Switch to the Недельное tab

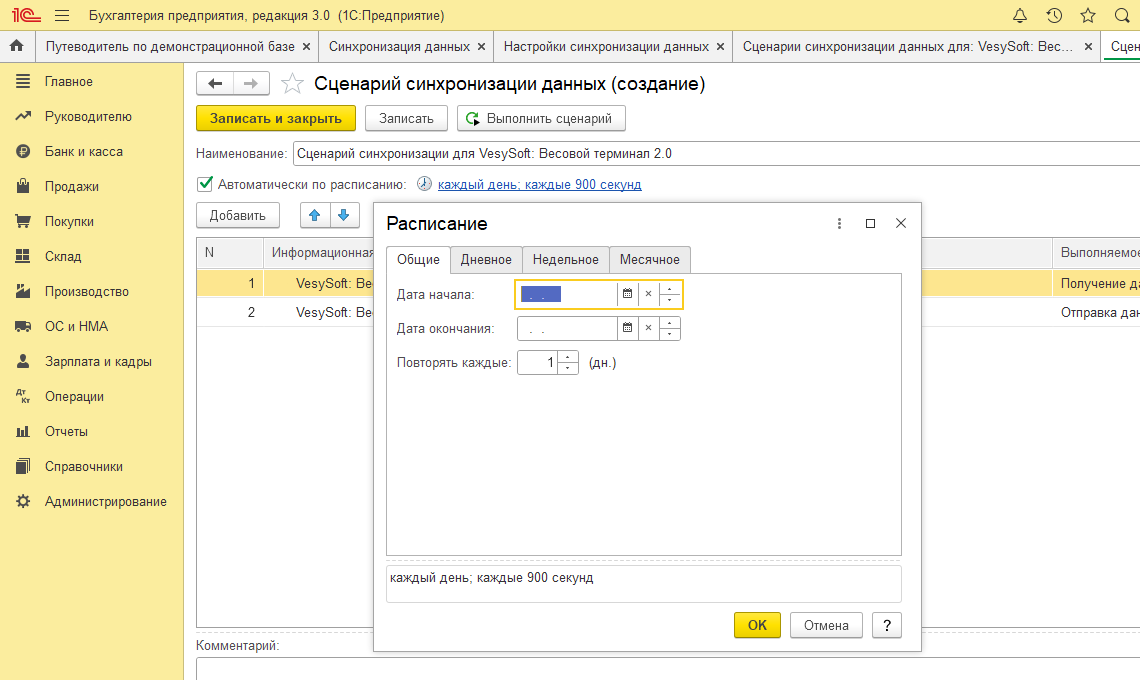point(565,260)
